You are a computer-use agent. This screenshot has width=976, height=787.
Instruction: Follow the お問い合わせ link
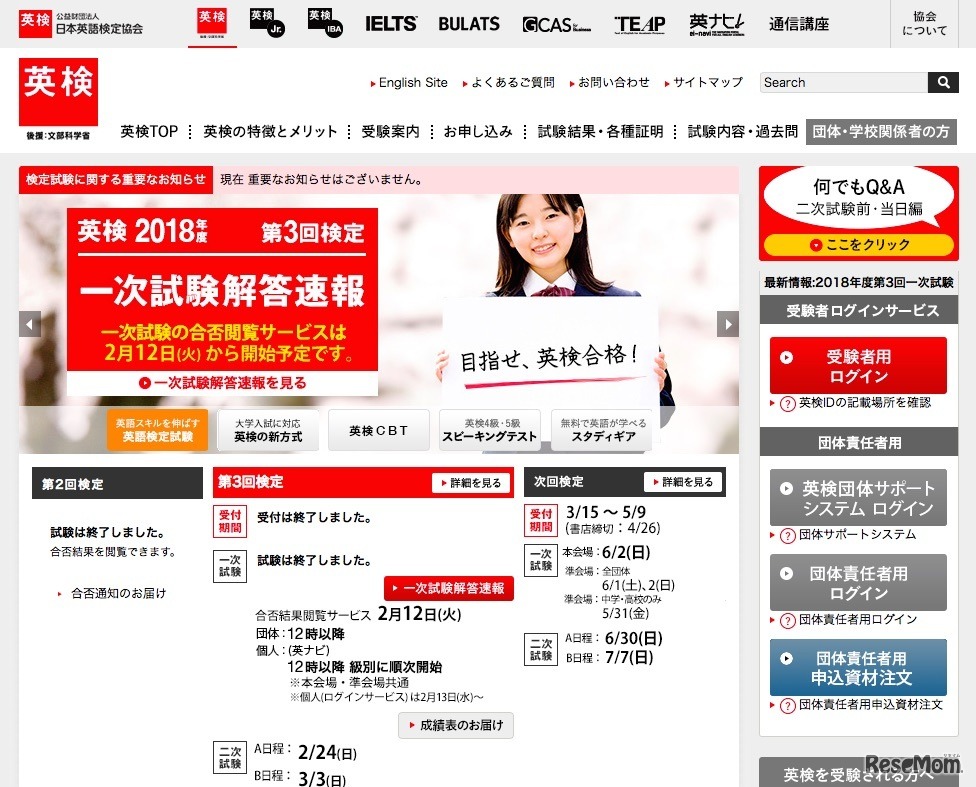pyautogui.click(x=613, y=82)
